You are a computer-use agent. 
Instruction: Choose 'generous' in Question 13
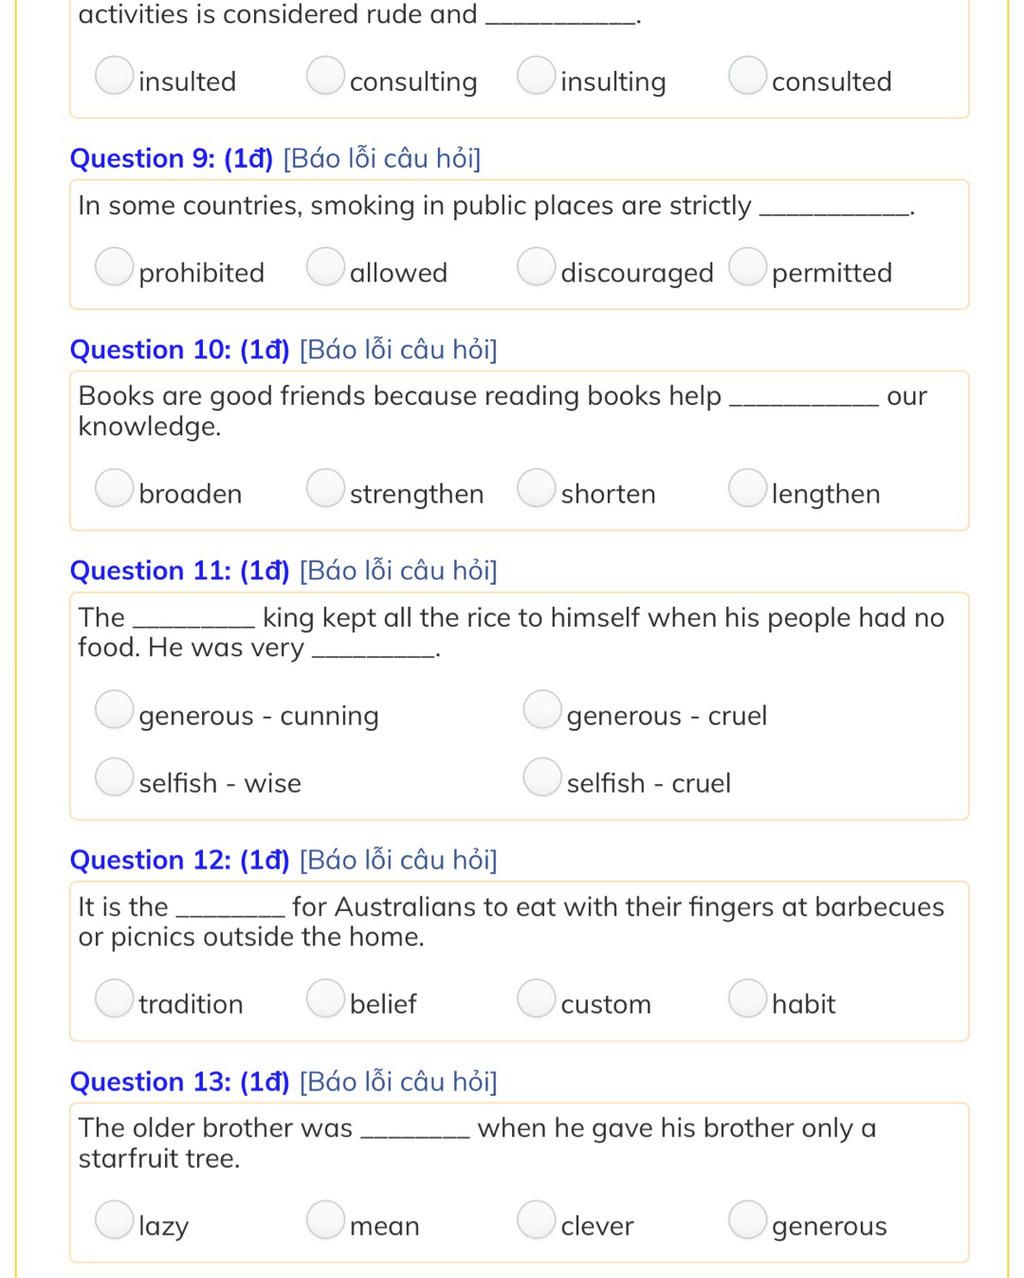747,1220
